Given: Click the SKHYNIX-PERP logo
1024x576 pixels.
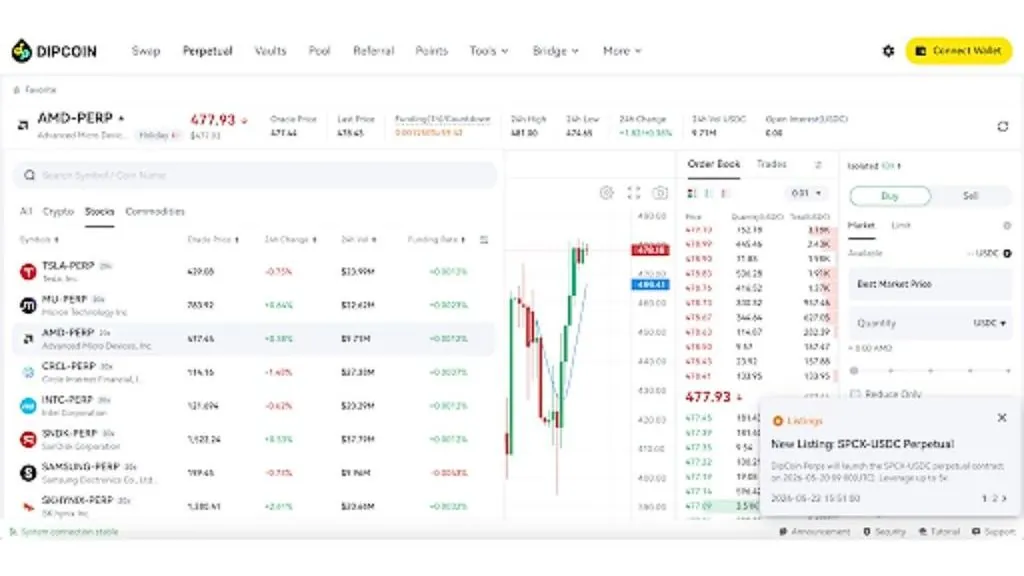Looking at the screenshot, I should pyautogui.click(x=28, y=506).
